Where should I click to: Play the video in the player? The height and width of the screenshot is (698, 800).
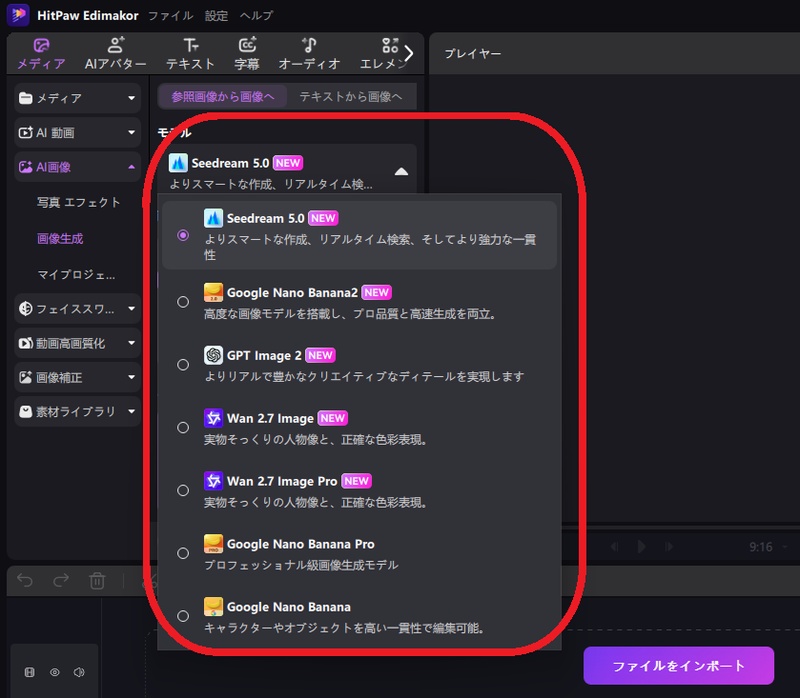(x=641, y=546)
